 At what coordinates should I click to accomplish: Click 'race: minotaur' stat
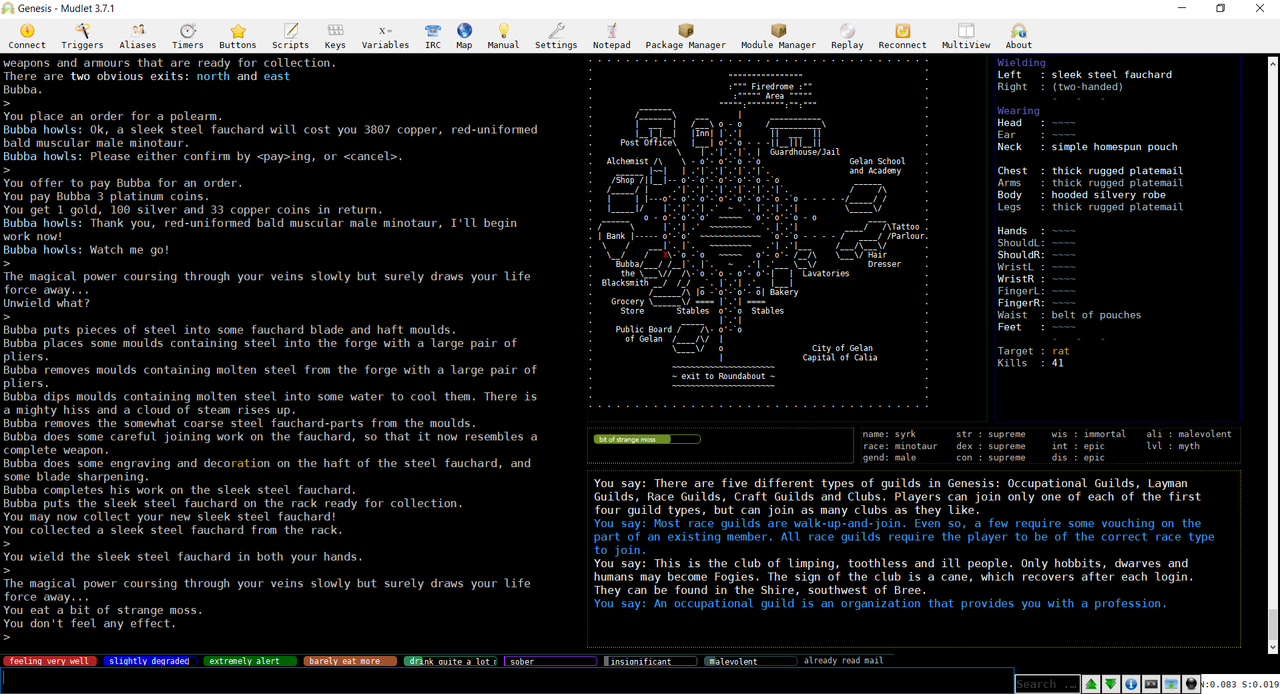point(900,446)
